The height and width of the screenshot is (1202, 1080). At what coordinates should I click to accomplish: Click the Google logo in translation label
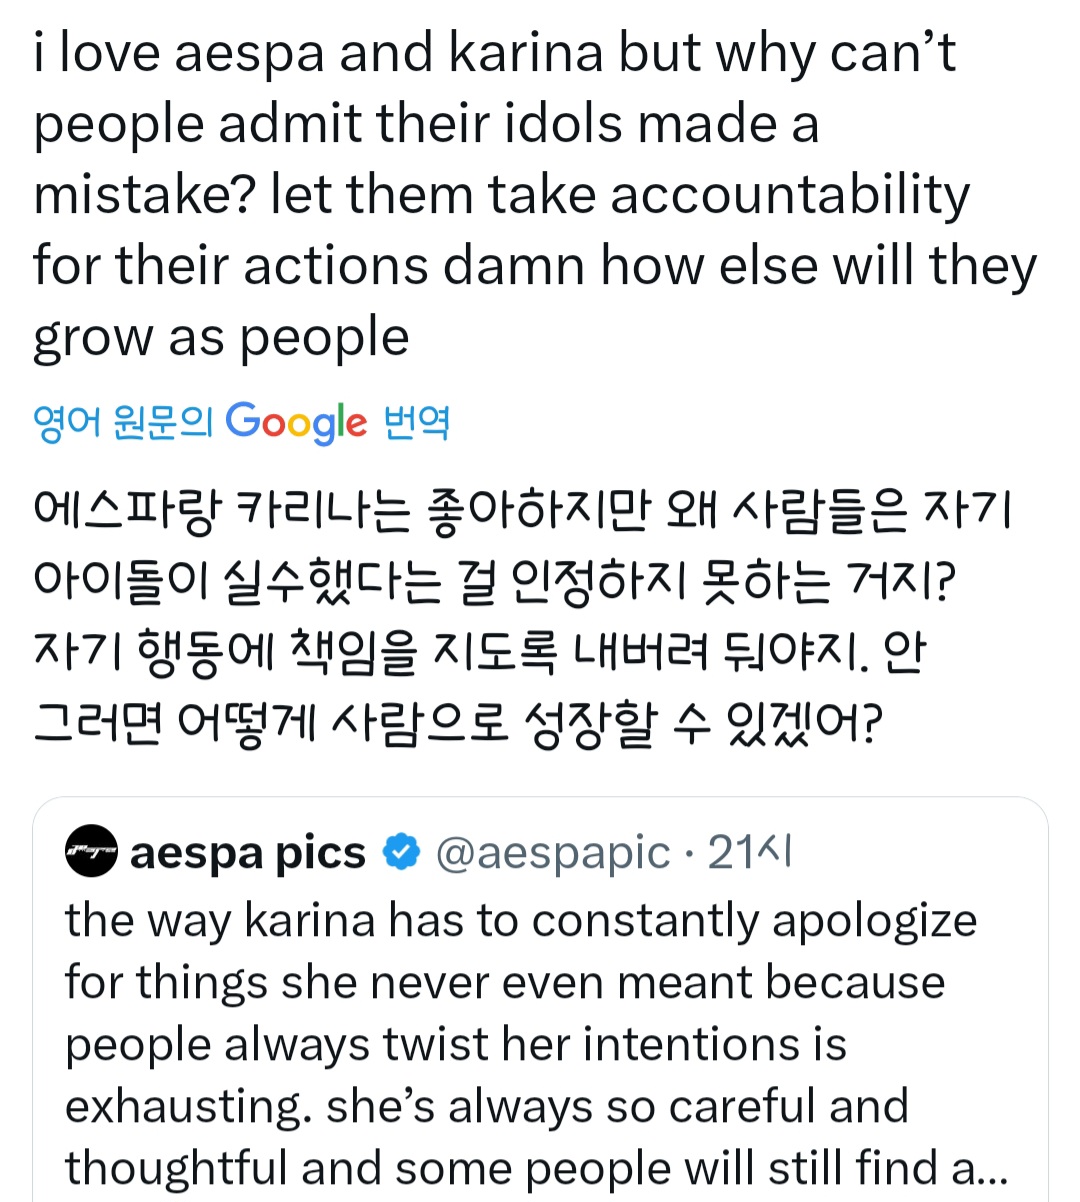tap(296, 423)
